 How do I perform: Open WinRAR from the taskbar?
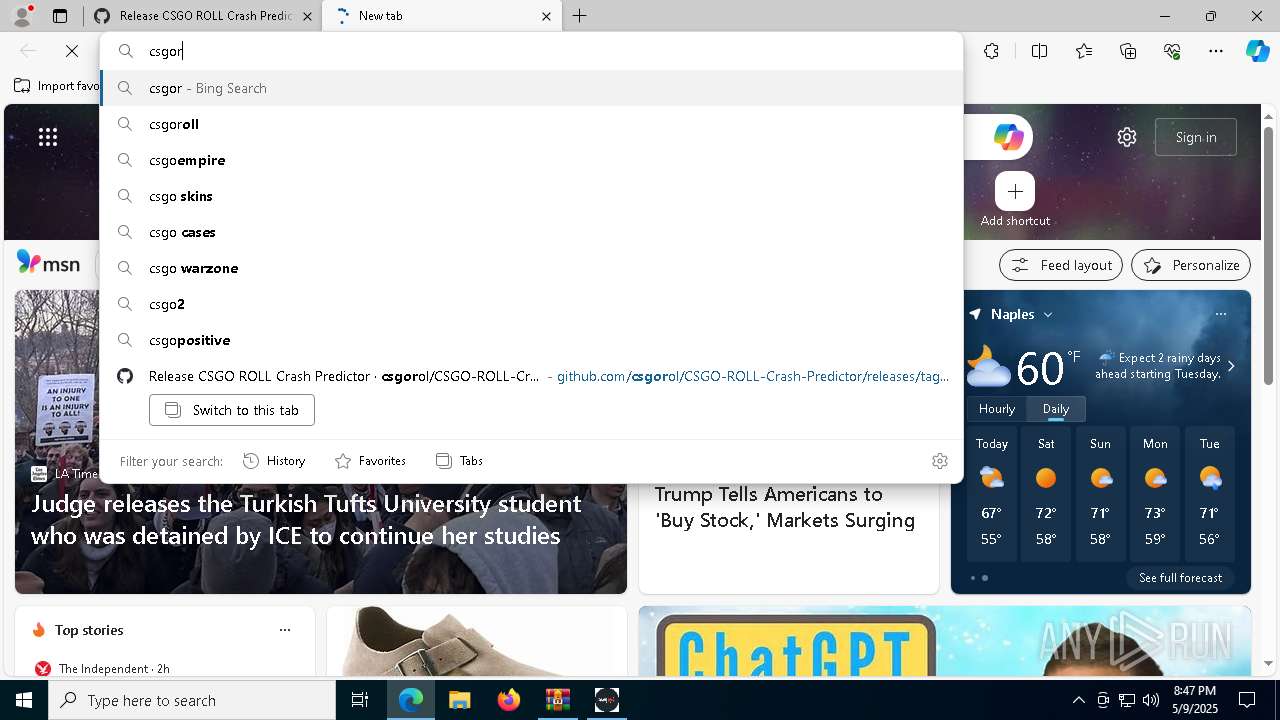click(x=557, y=700)
